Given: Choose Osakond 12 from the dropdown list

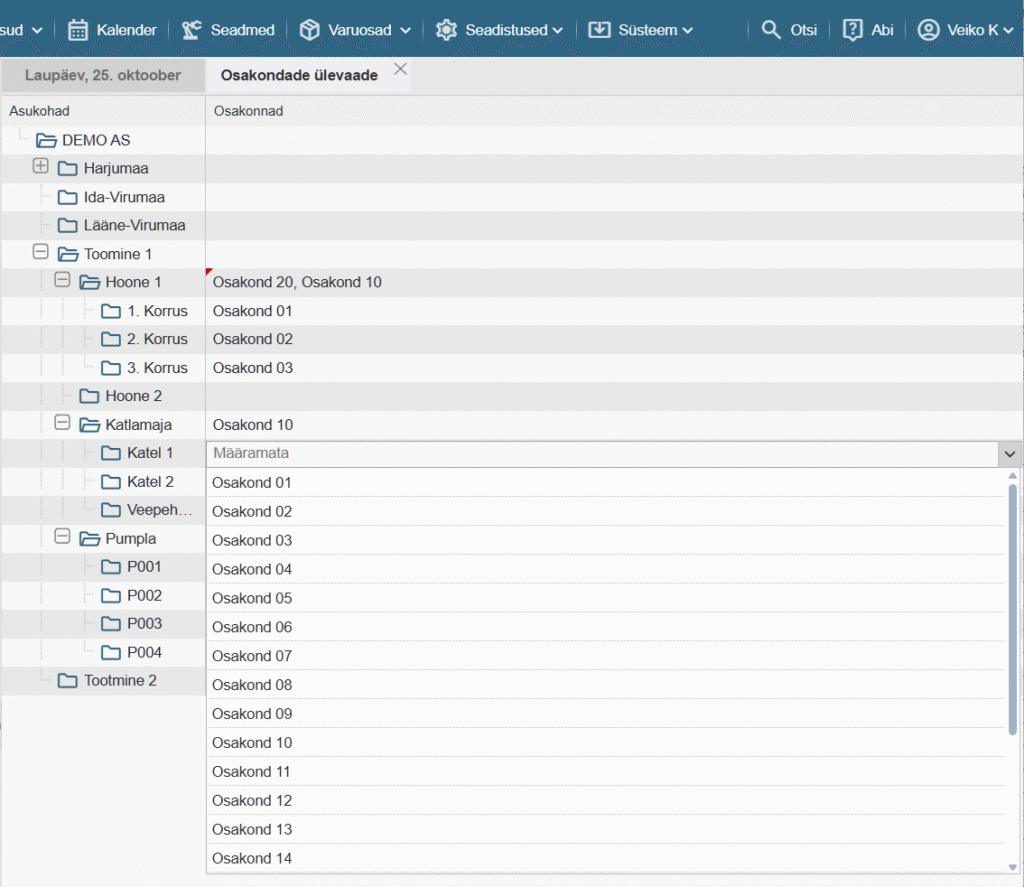Looking at the screenshot, I should click(x=252, y=800).
